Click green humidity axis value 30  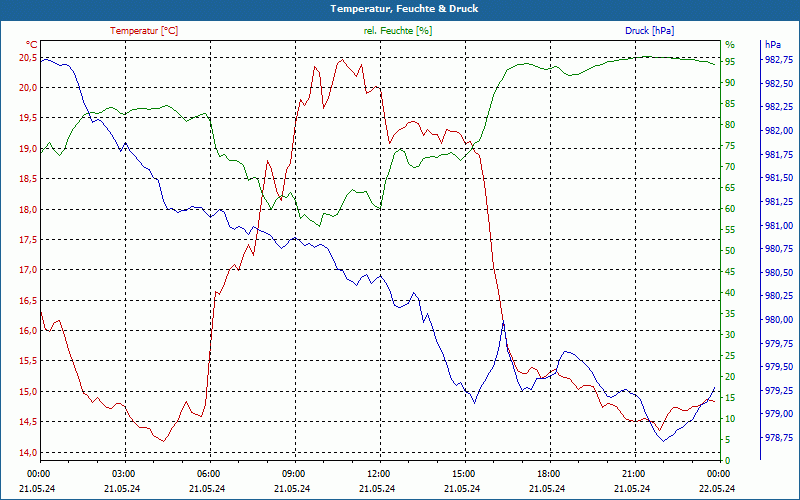730,335
